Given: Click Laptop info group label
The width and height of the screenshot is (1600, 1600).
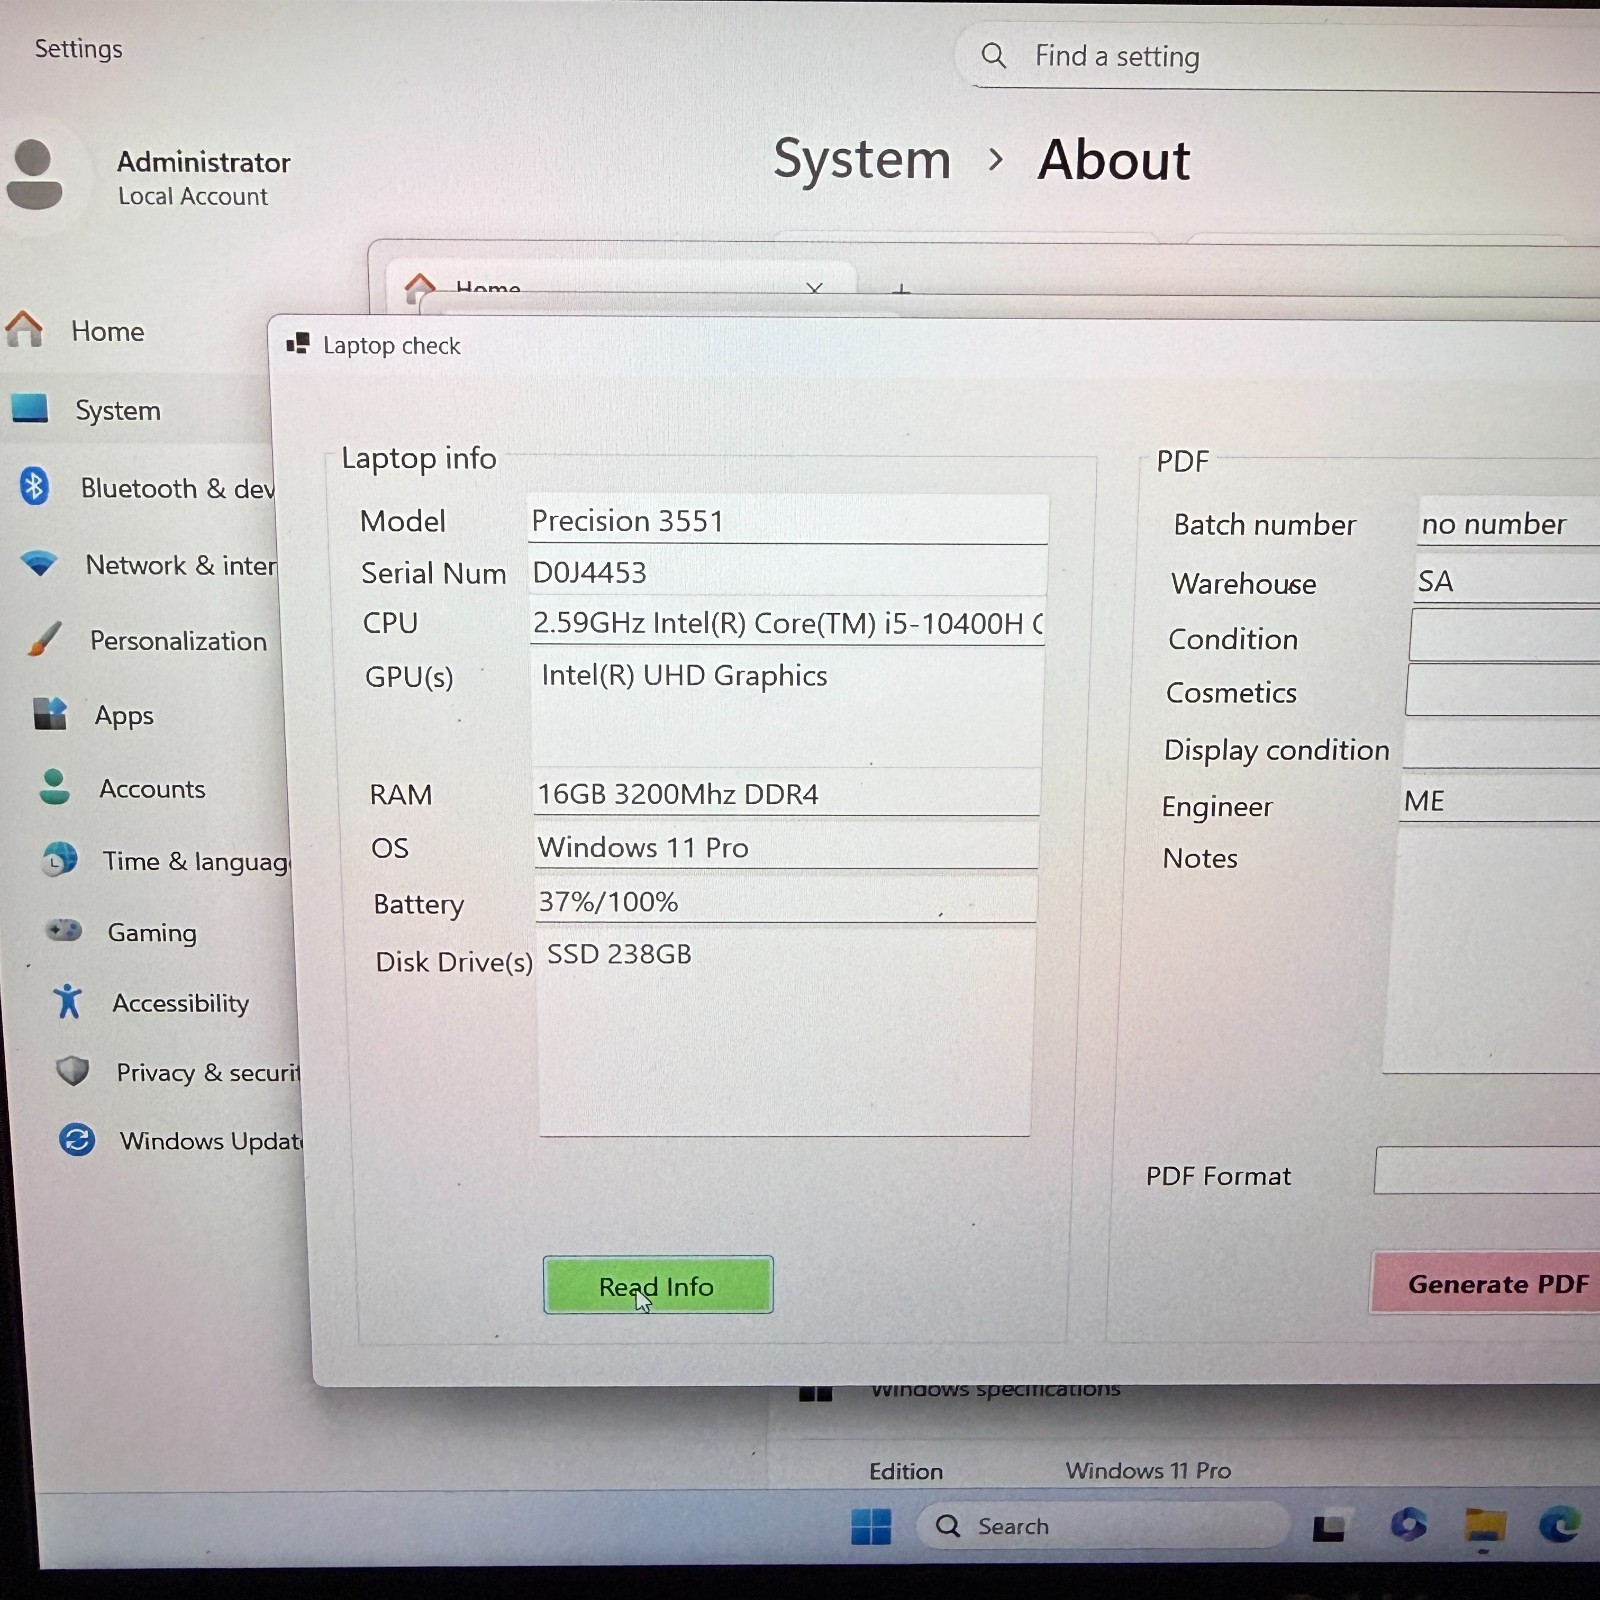Looking at the screenshot, I should pos(418,458).
